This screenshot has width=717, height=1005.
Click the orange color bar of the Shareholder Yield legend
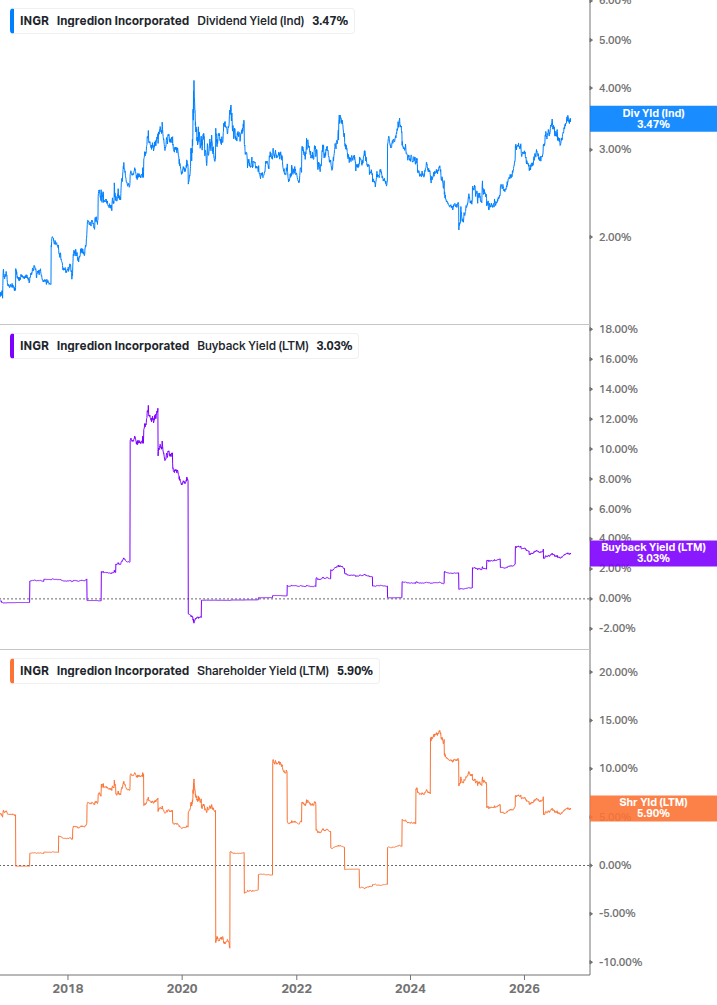click(12, 671)
